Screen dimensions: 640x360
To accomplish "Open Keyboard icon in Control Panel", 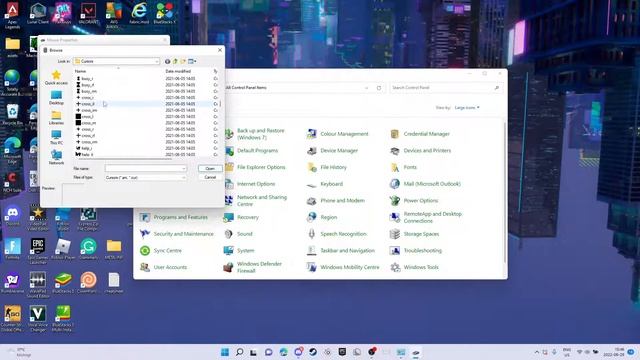I will pos(312,184).
